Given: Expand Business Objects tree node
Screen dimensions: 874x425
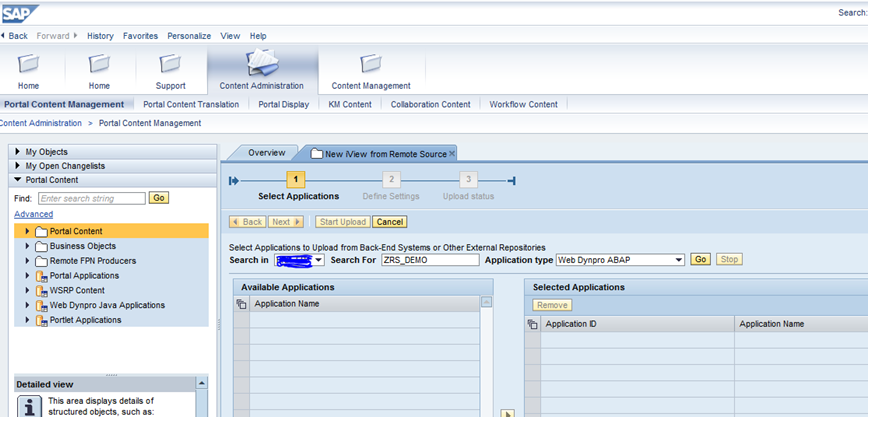Looking at the screenshot, I should pyautogui.click(x=27, y=246).
